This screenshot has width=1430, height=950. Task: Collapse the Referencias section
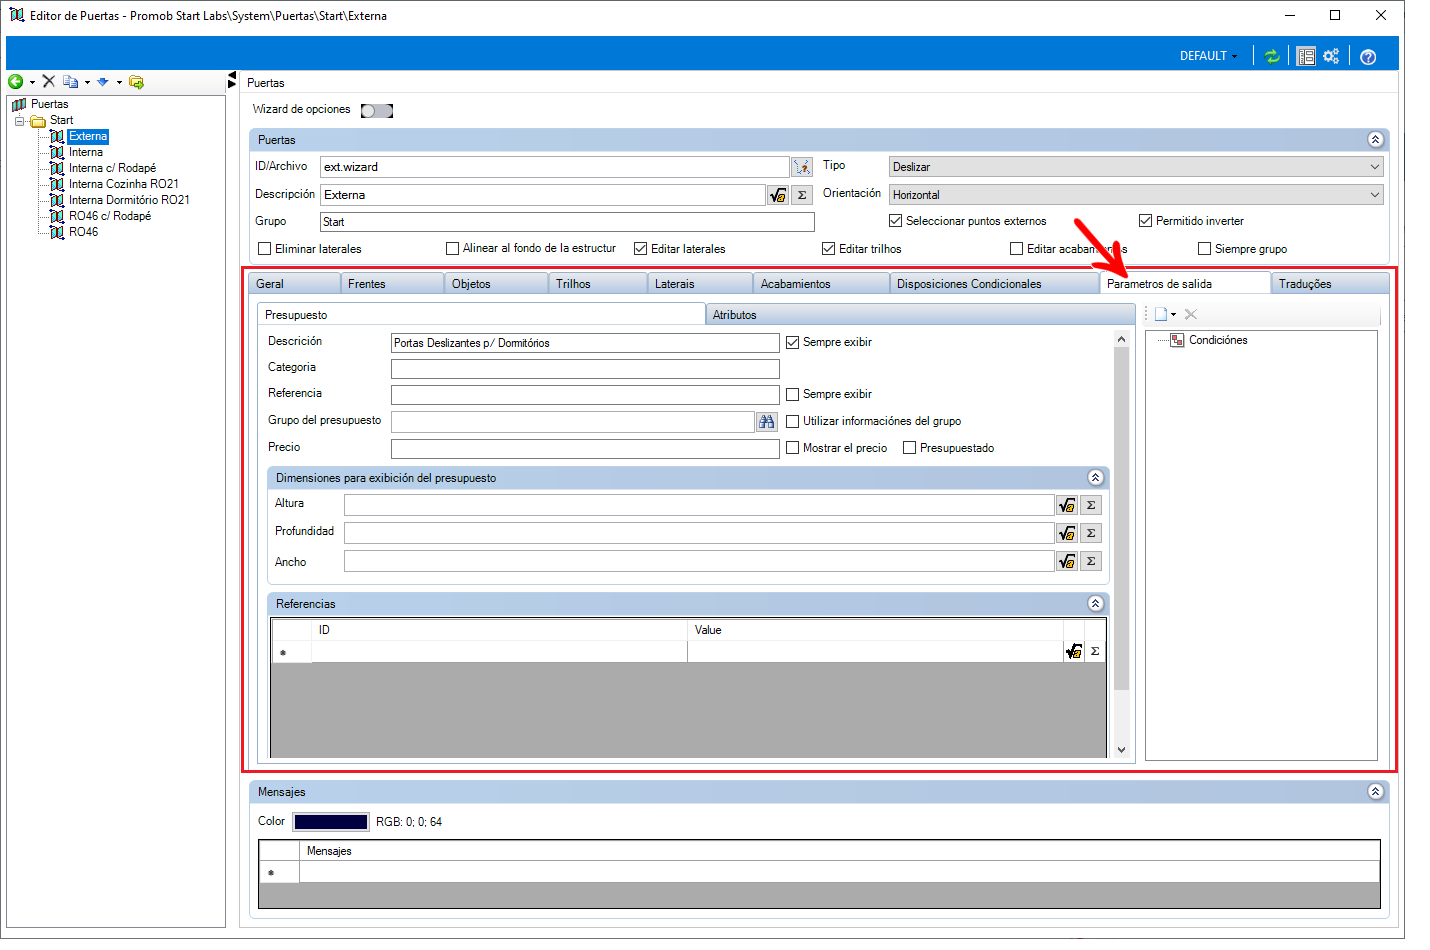pos(1095,604)
